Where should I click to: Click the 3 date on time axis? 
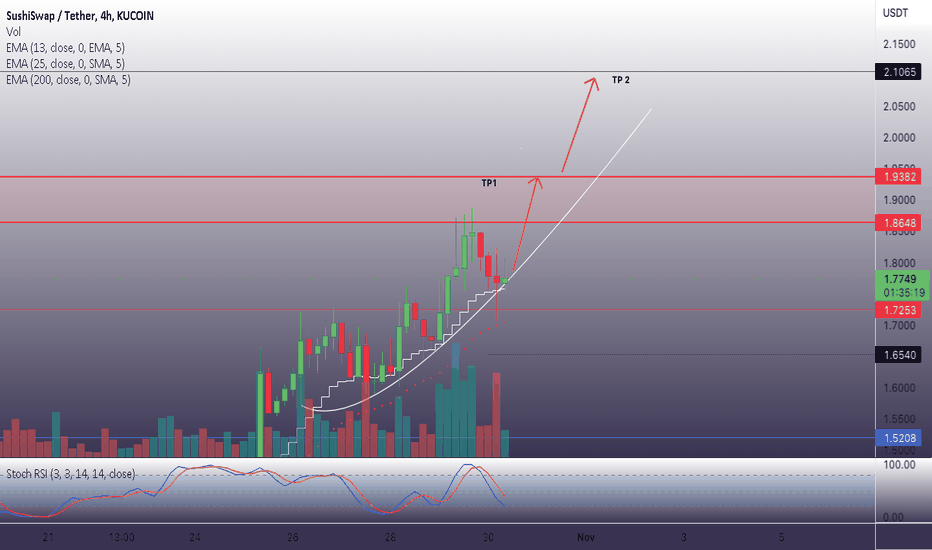(684, 538)
